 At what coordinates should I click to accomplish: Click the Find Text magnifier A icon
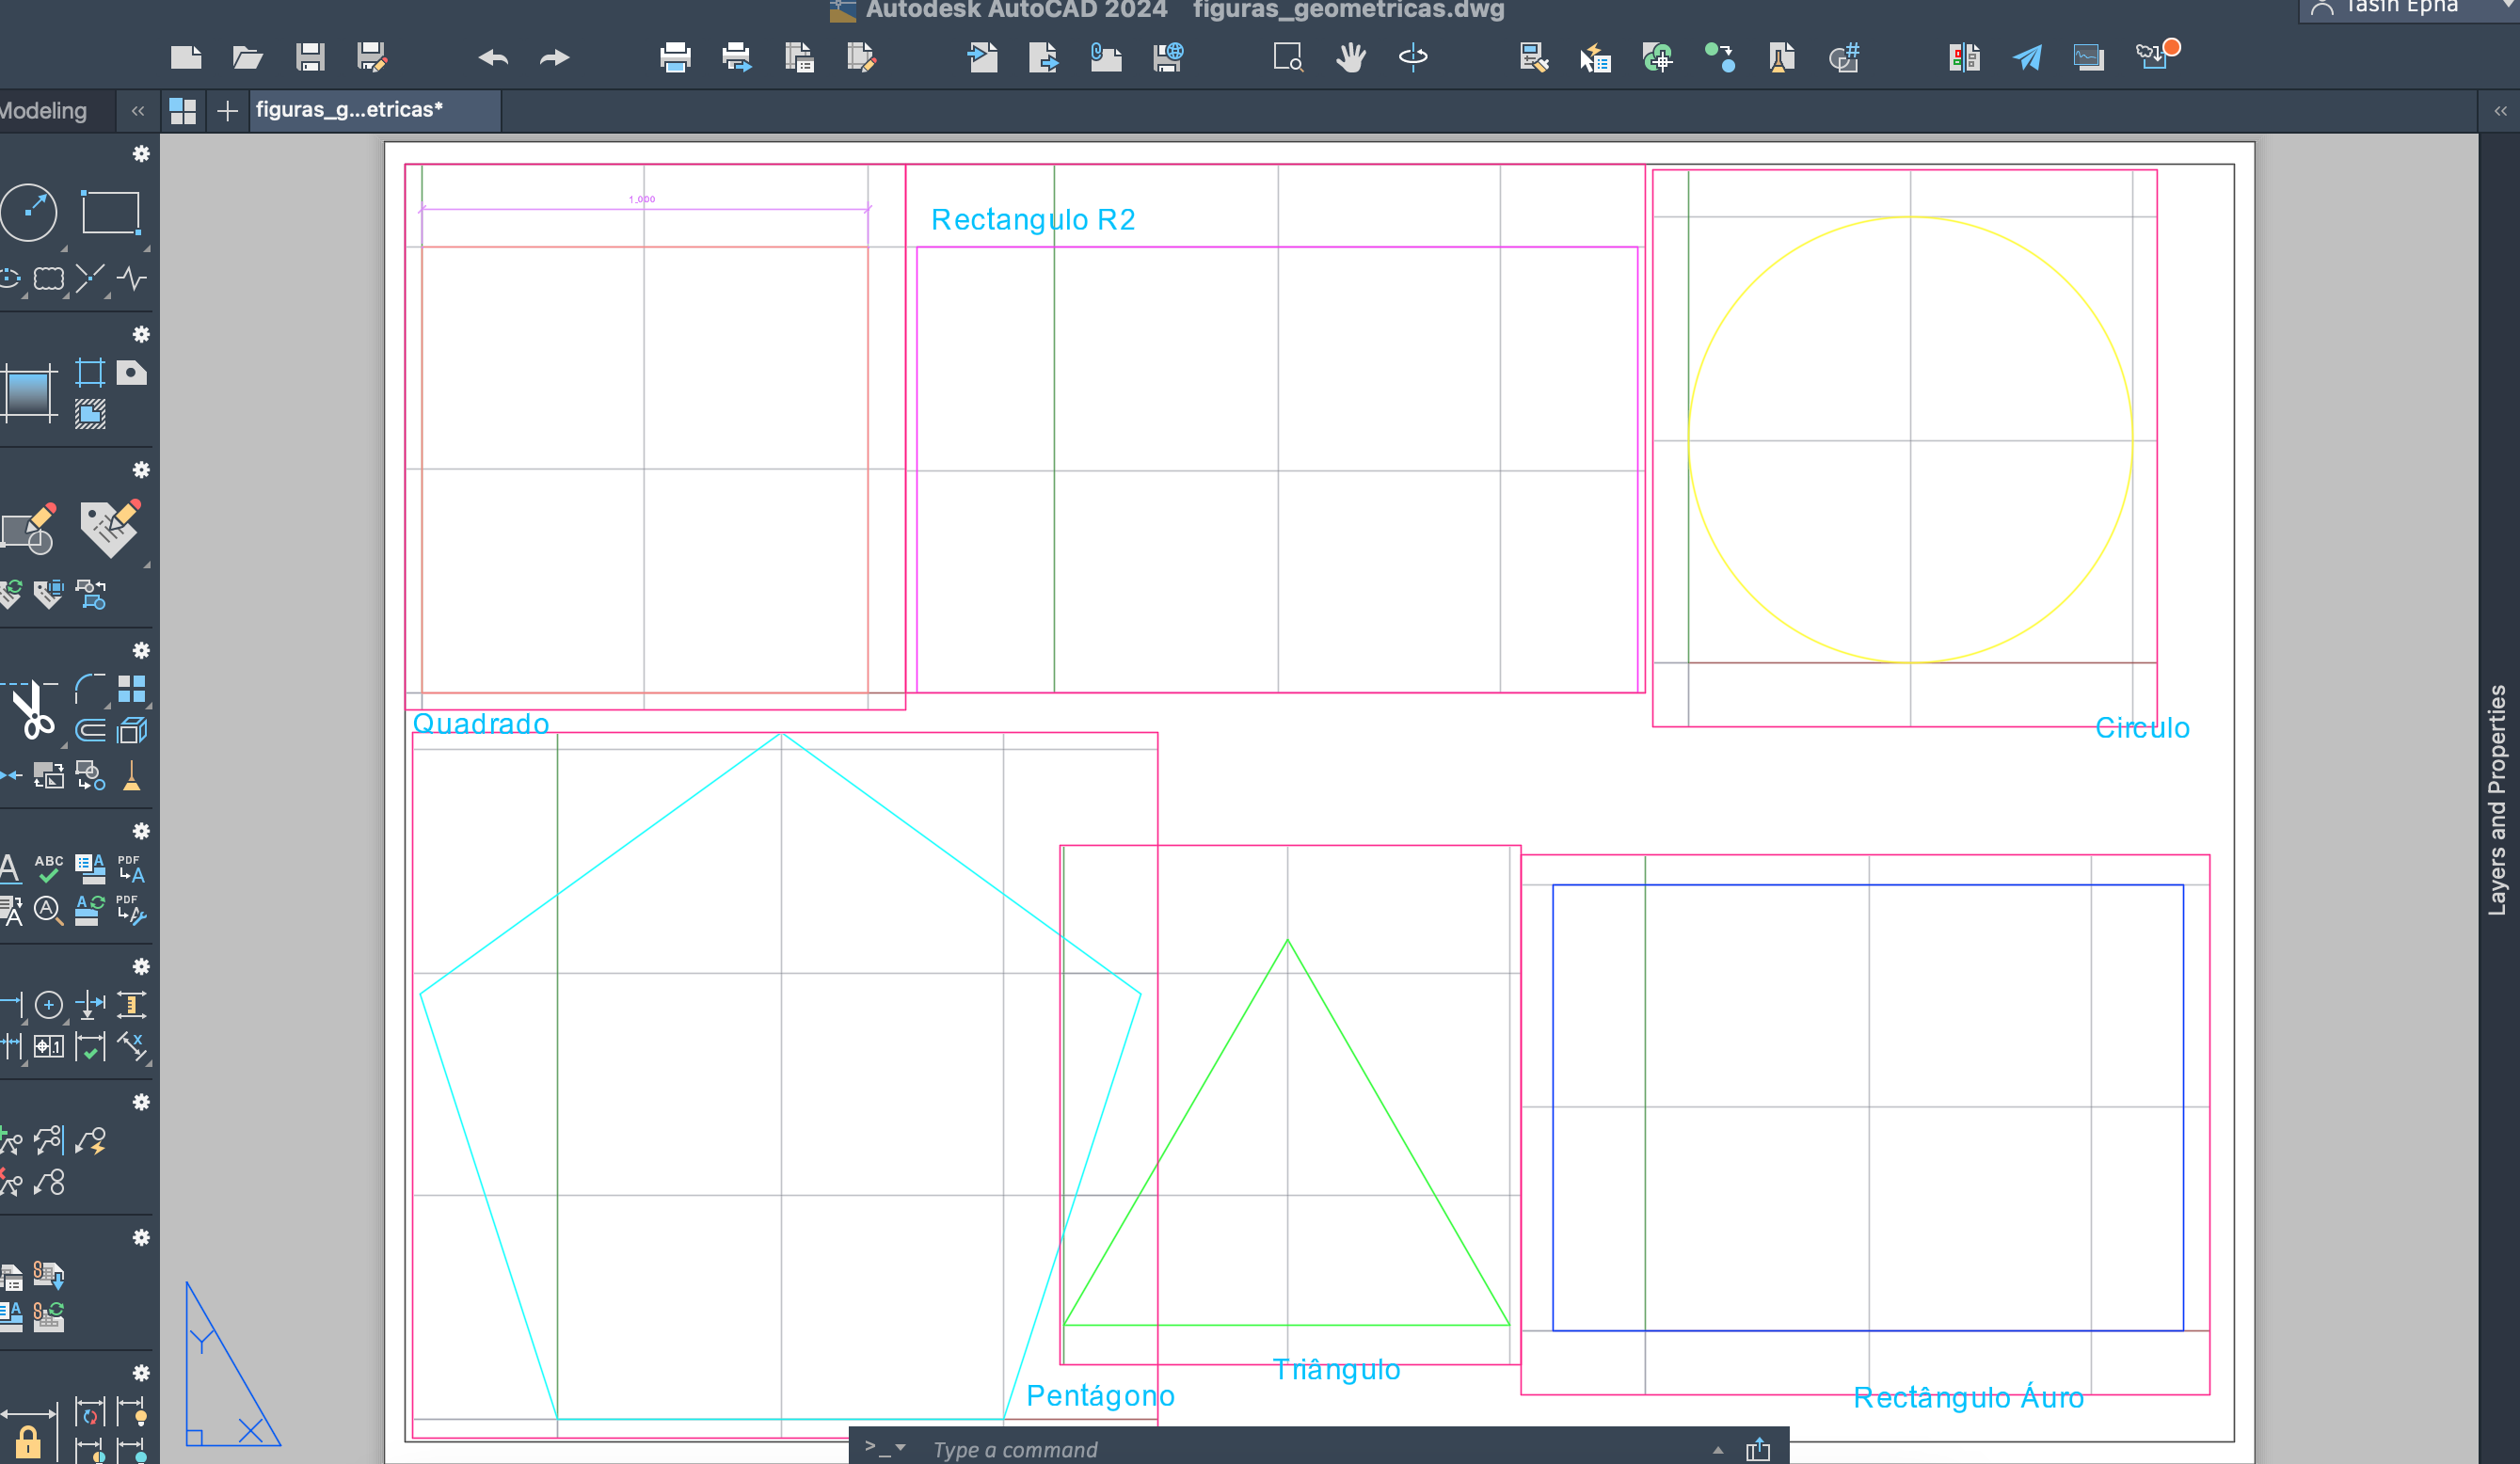click(48, 910)
